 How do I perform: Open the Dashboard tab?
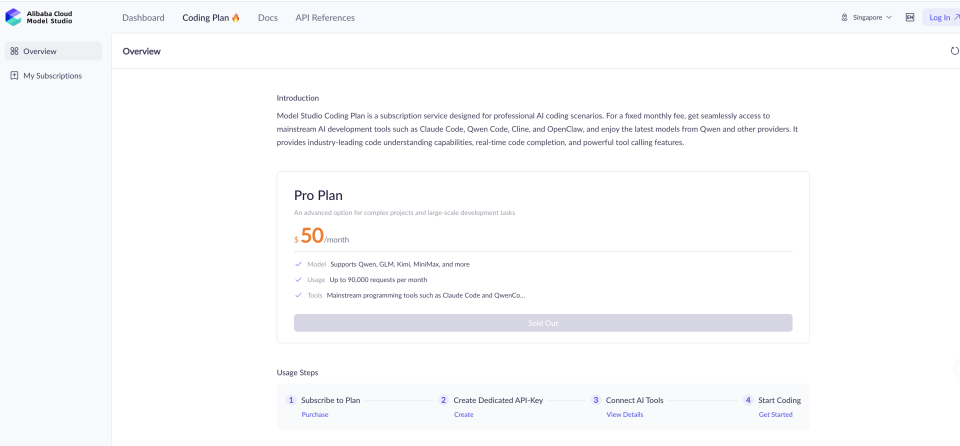point(143,18)
